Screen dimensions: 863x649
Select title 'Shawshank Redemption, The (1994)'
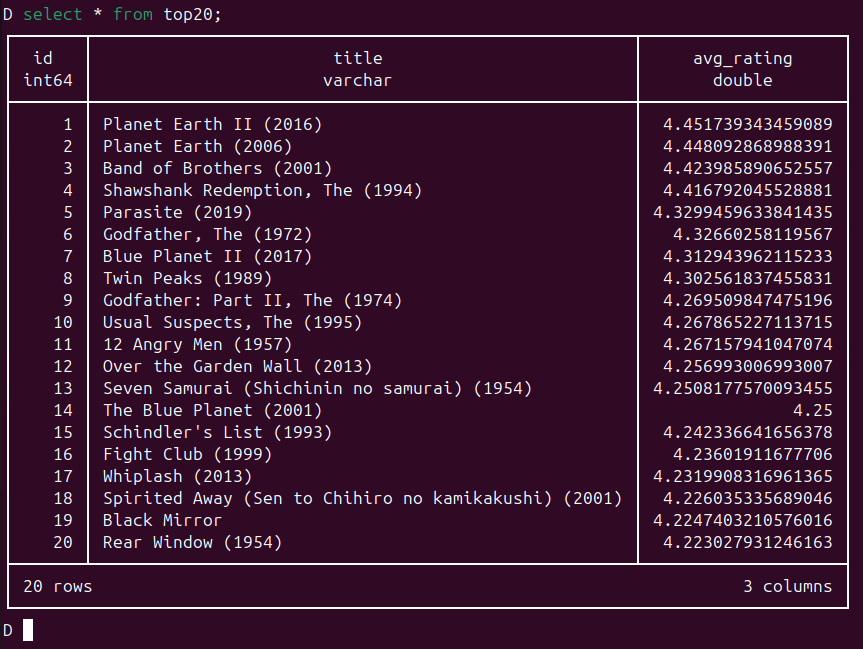point(263,190)
